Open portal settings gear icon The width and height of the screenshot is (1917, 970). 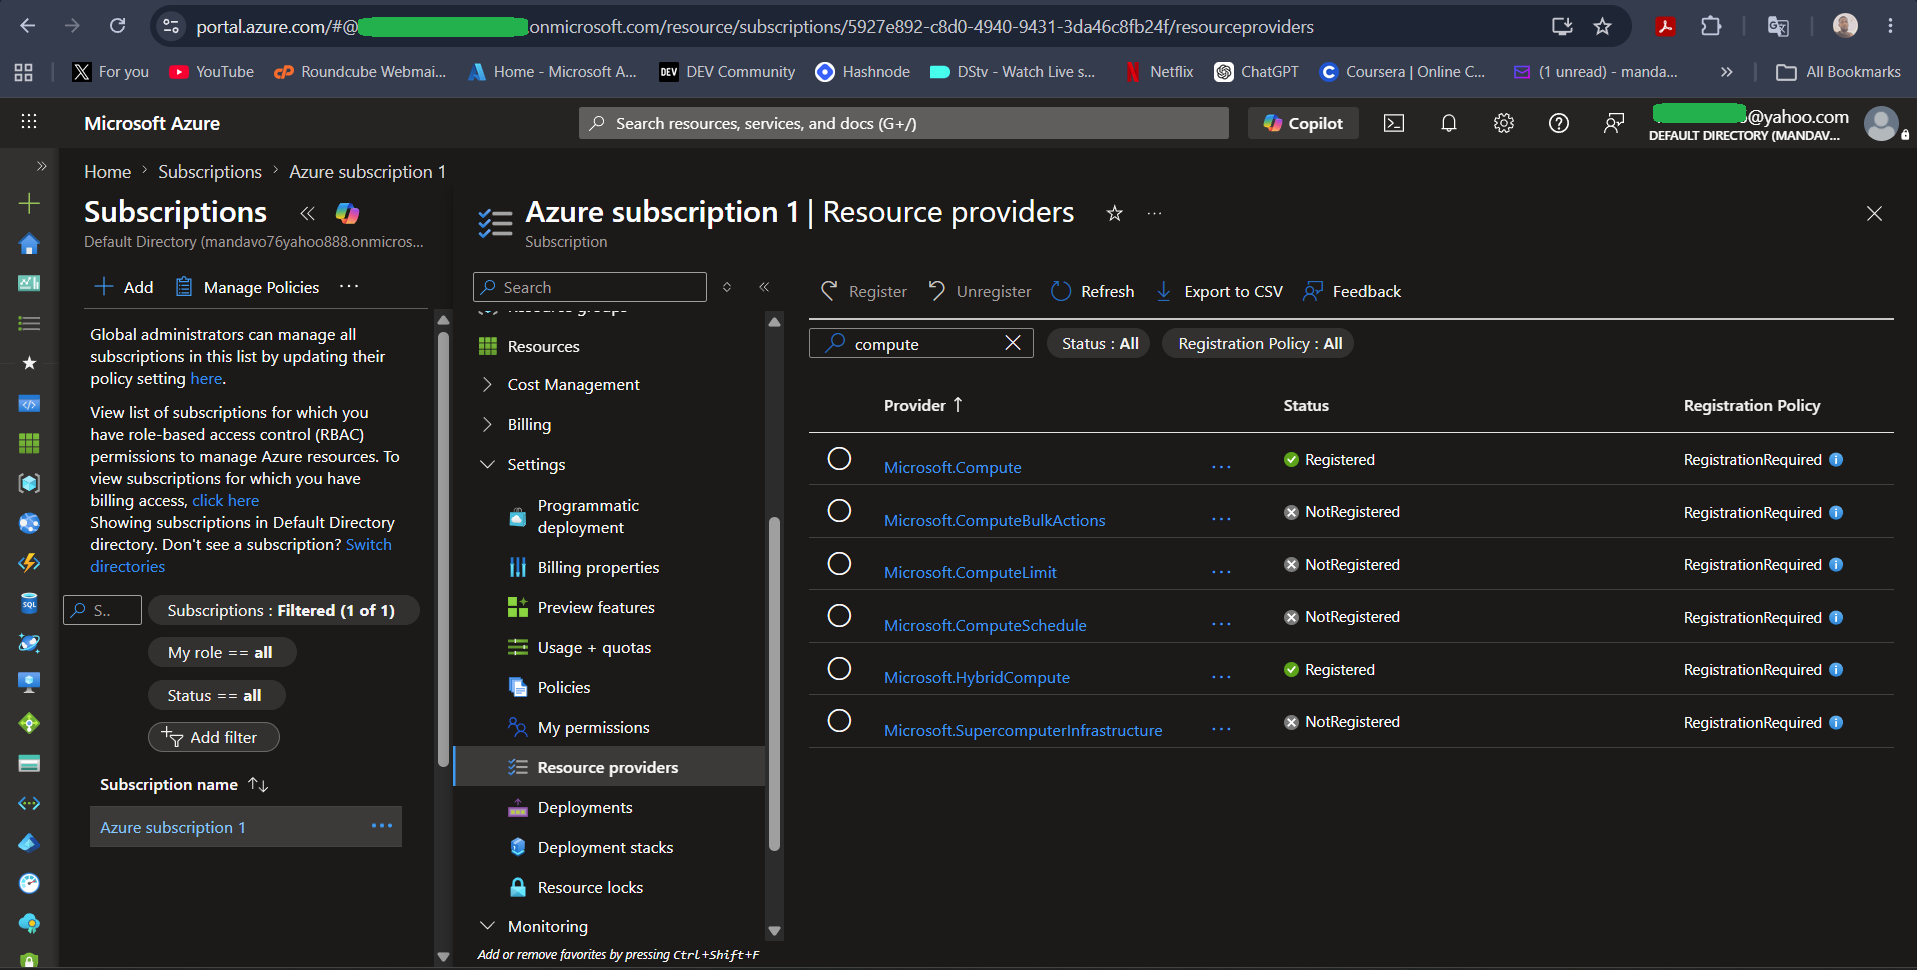point(1503,123)
